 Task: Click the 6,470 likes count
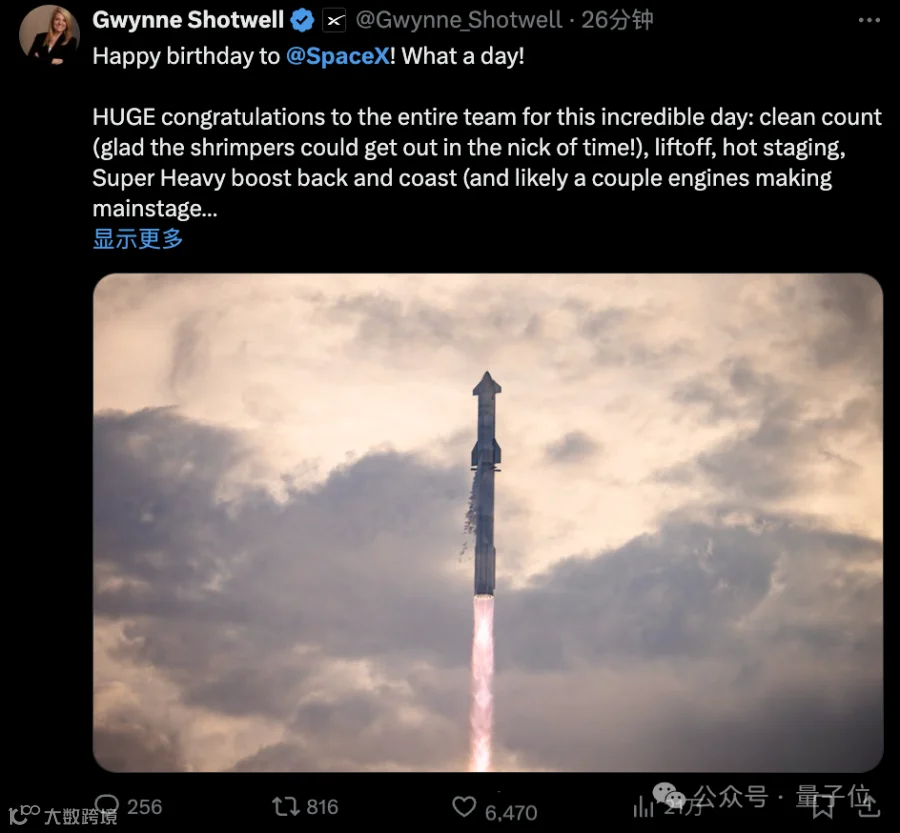[x=511, y=813]
